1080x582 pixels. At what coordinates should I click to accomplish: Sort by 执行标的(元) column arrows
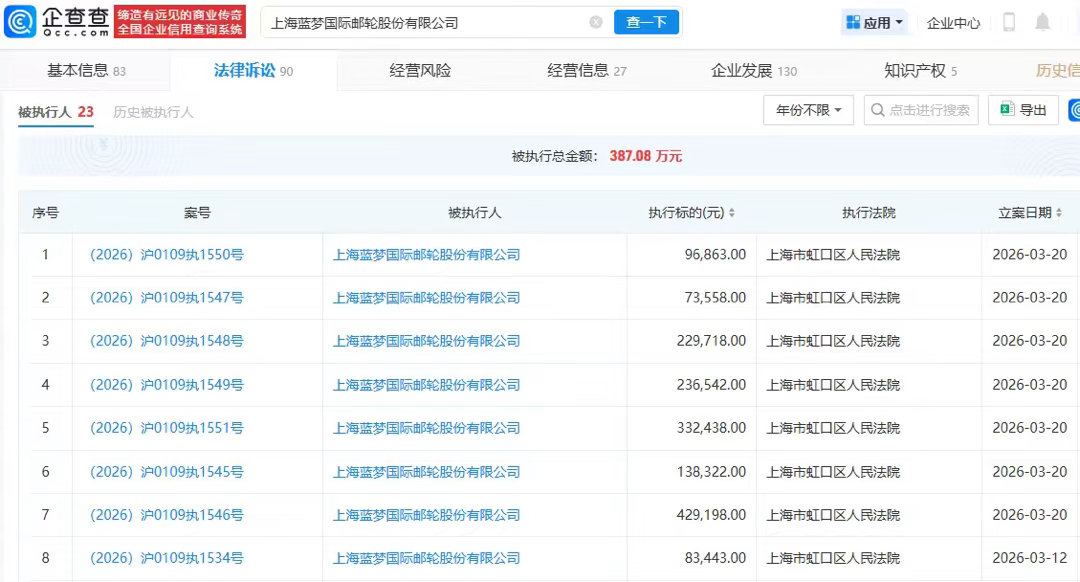click(x=732, y=213)
